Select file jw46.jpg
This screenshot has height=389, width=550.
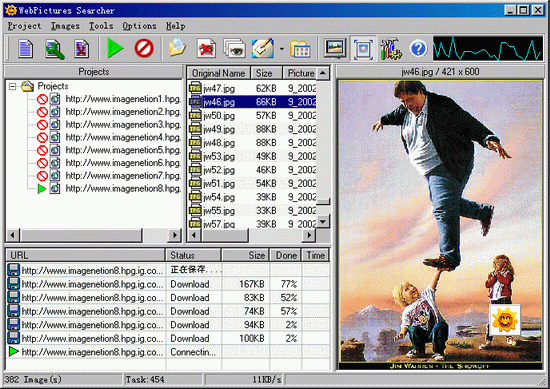(219, 102)
